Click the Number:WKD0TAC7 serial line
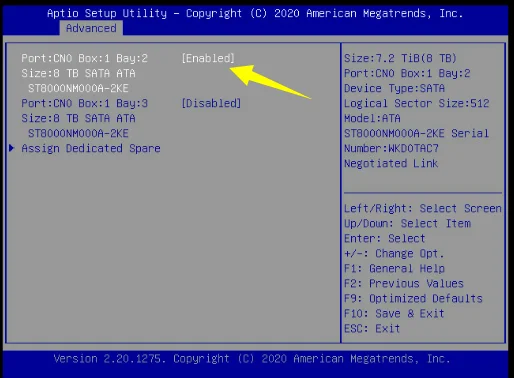 pyautogui.click(x=391, y=148)
